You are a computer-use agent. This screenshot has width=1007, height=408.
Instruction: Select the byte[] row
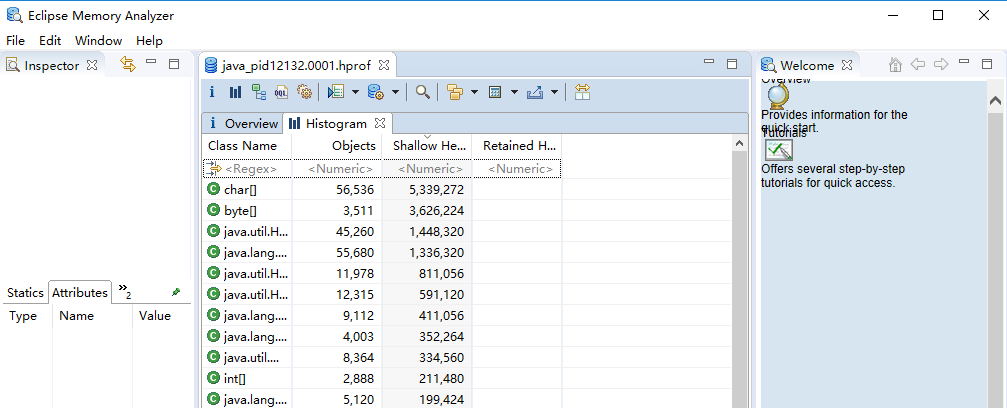[467, 210]
